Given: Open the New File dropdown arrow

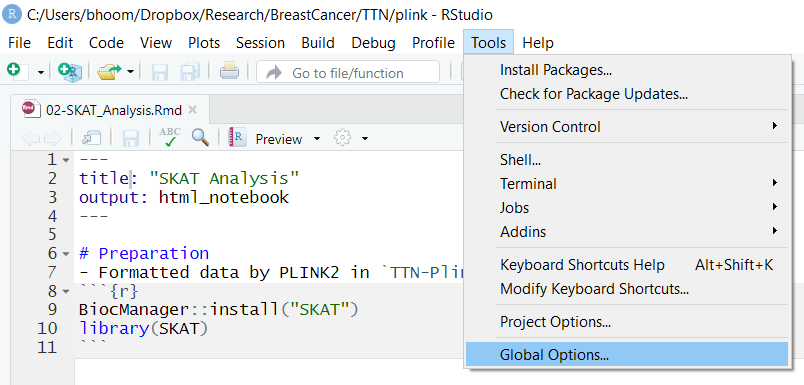Looking at the screenshot, I should pos(41,72).
